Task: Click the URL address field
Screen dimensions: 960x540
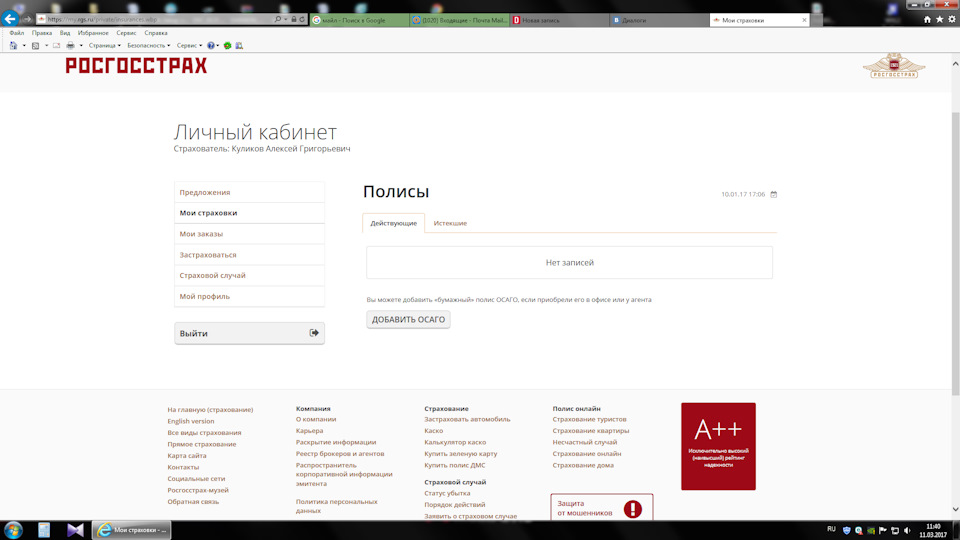Action: pyautogui.click(x=156, y=20)
